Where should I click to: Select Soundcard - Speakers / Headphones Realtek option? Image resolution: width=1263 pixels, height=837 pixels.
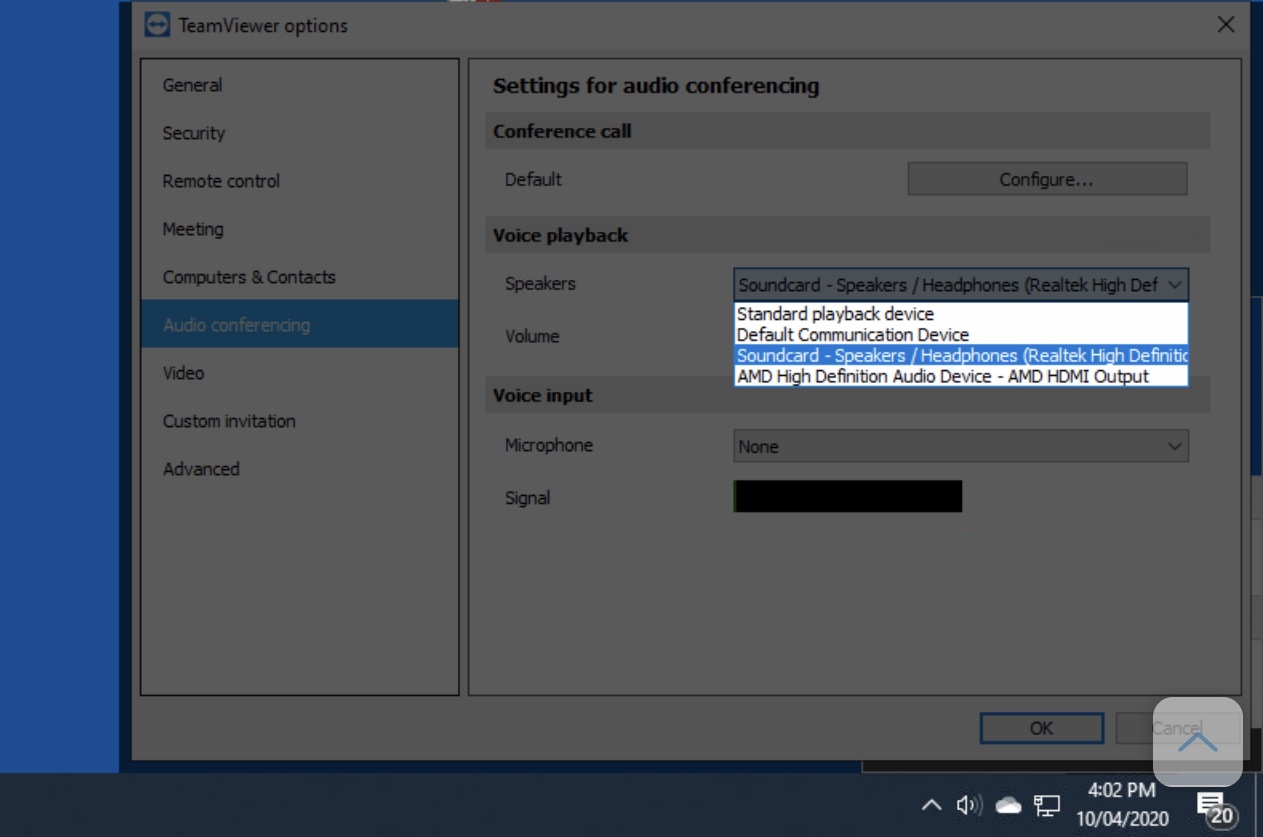tap(961, 356)
